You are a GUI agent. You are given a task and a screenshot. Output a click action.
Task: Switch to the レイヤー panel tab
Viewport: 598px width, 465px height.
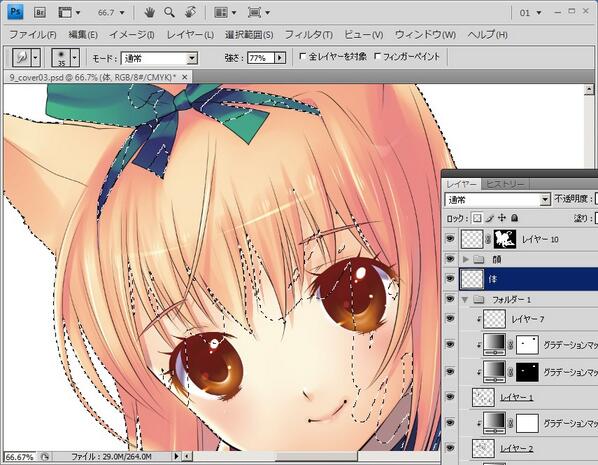(461, 185)
